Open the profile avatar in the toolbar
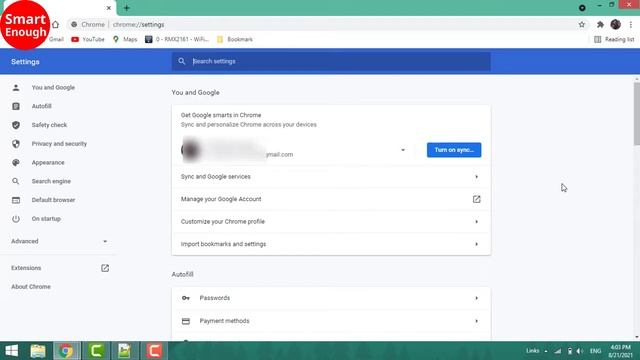The height and width of the screenshot is (360, 640). [616, 24]
